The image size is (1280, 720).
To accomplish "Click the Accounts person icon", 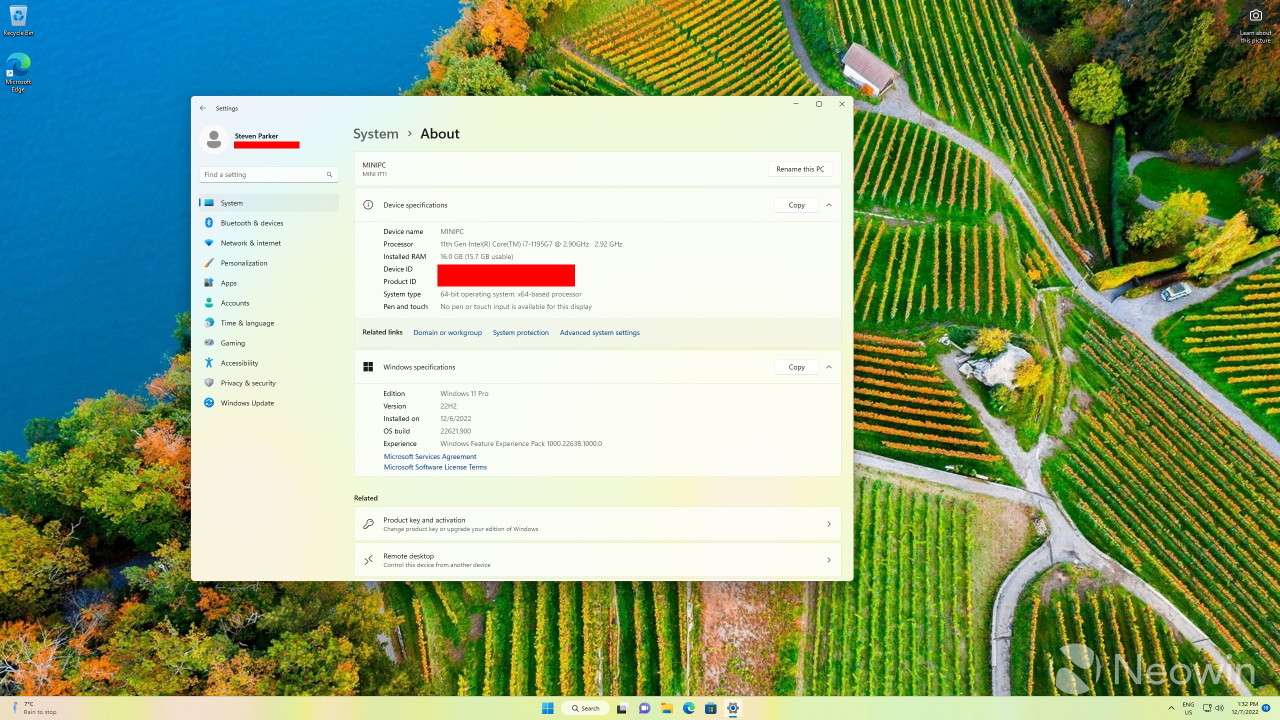I will tap(209, 303).
